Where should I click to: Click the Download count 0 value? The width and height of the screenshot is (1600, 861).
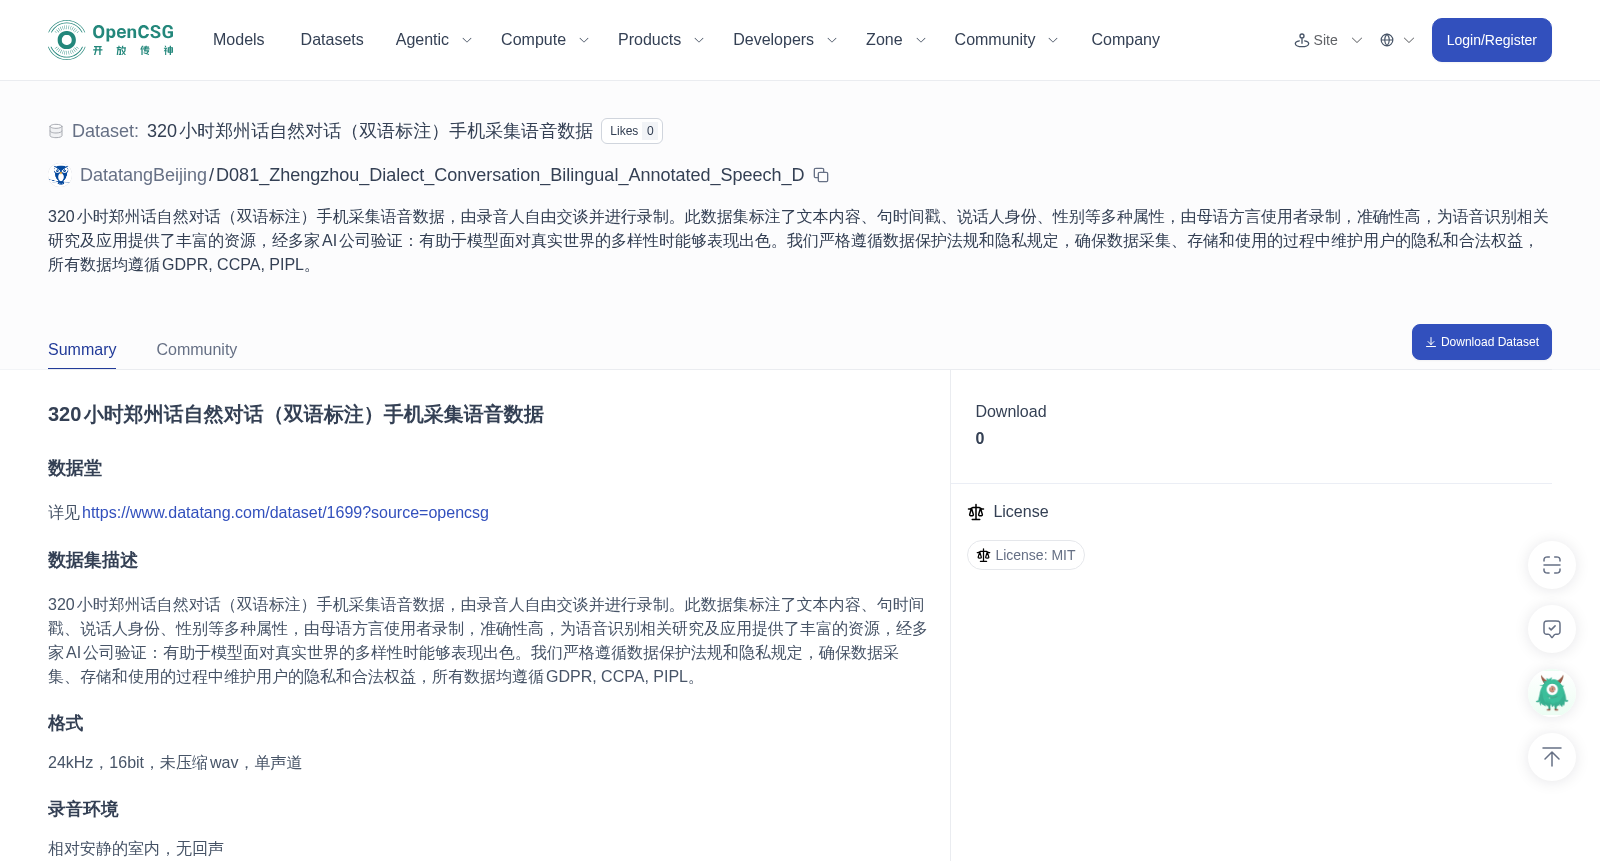pyautogui.click(x=980, y=438)
